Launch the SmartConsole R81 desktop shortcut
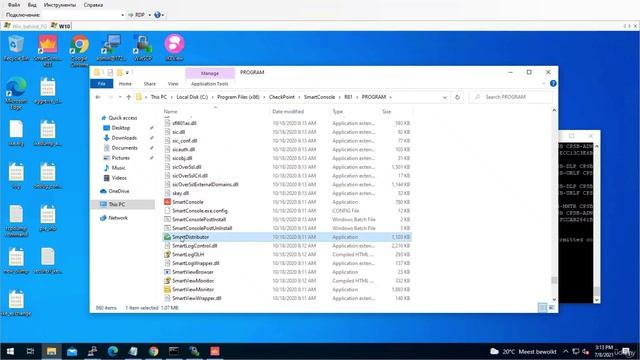 tap(48, 50)
